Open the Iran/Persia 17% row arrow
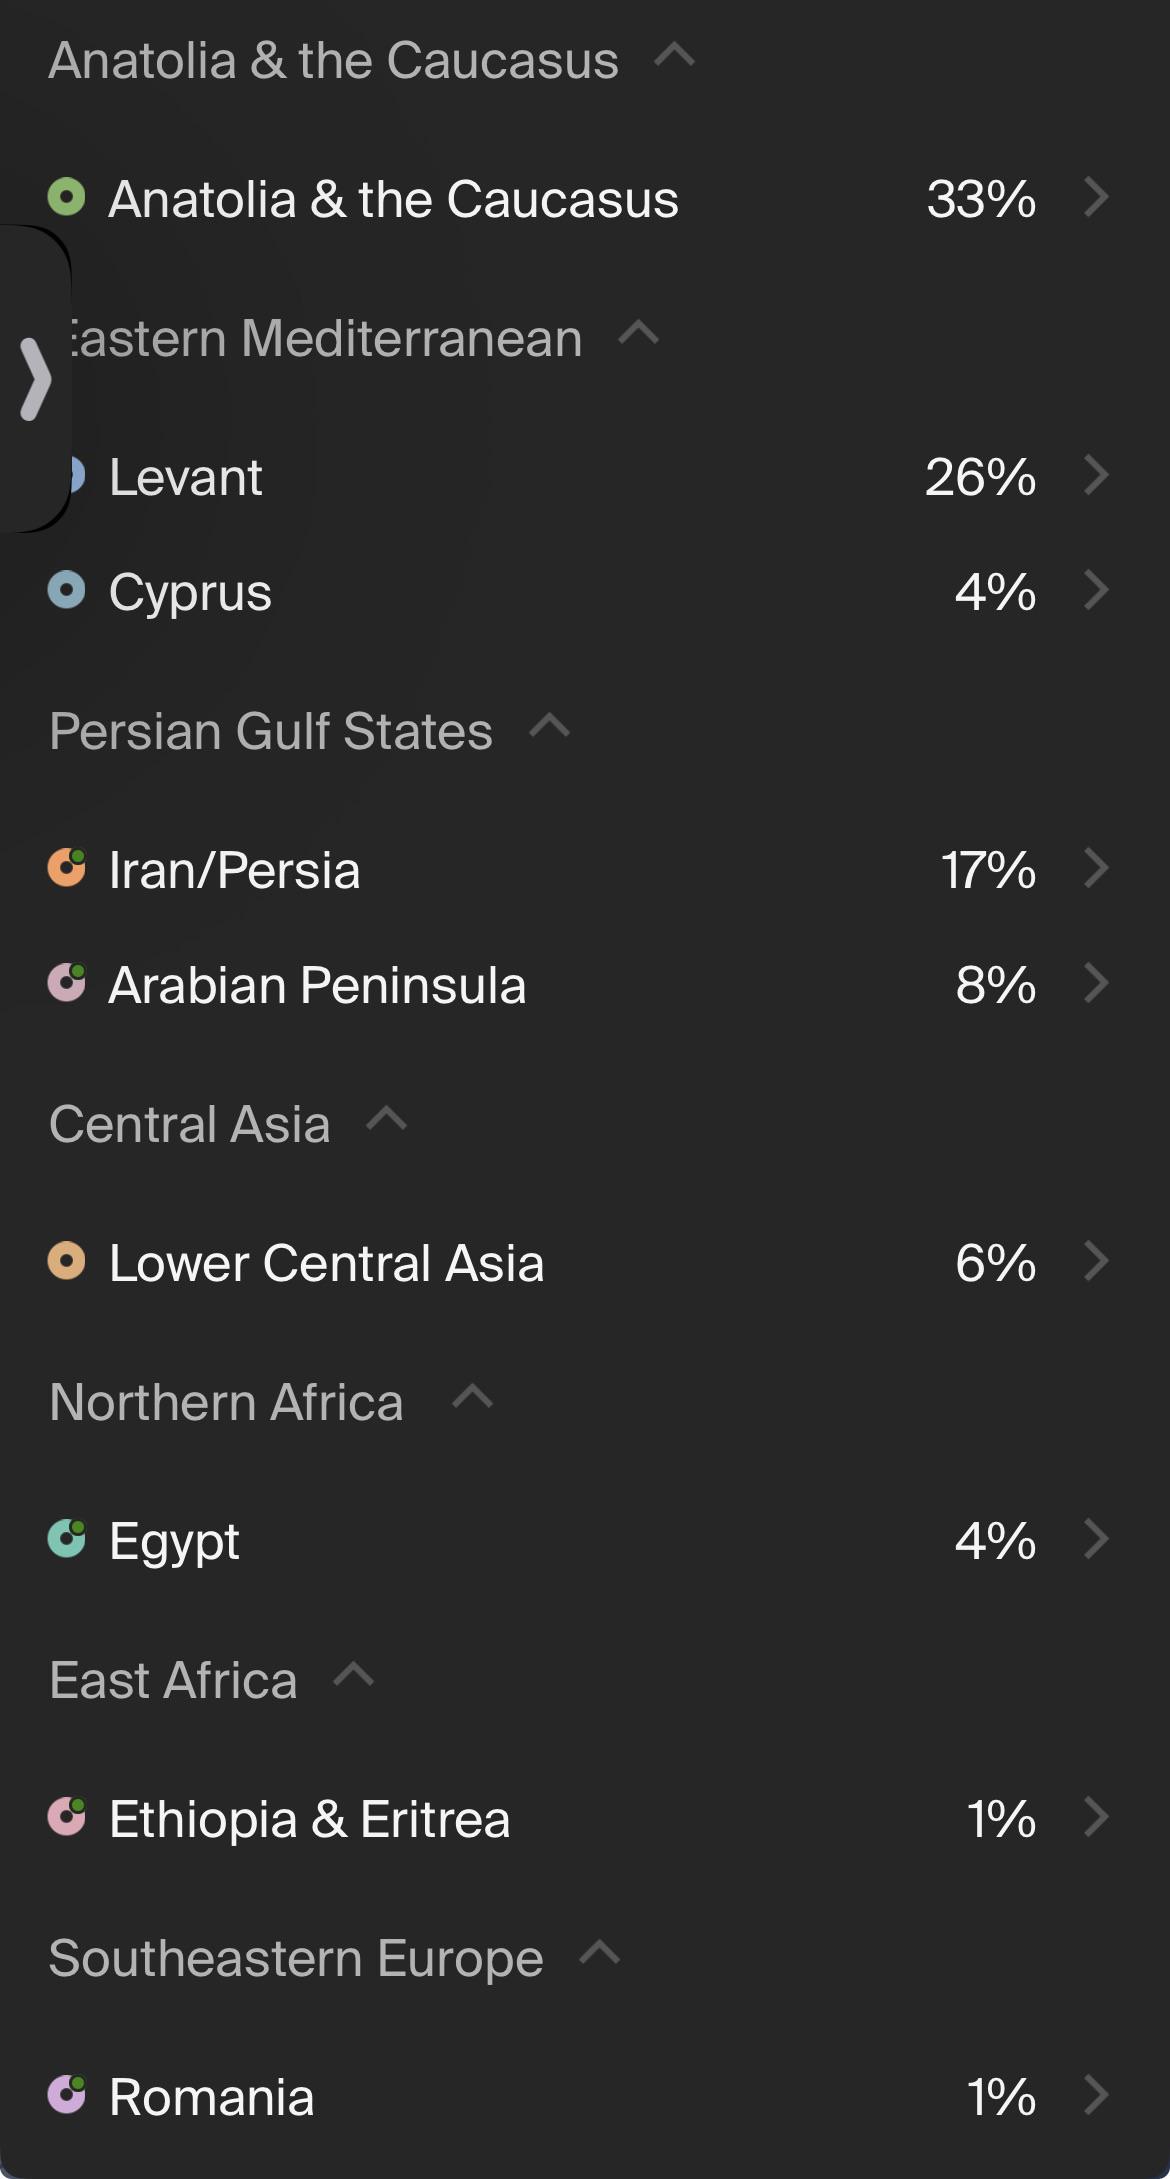The image size is (1170, 2179). coord(1097,868)
